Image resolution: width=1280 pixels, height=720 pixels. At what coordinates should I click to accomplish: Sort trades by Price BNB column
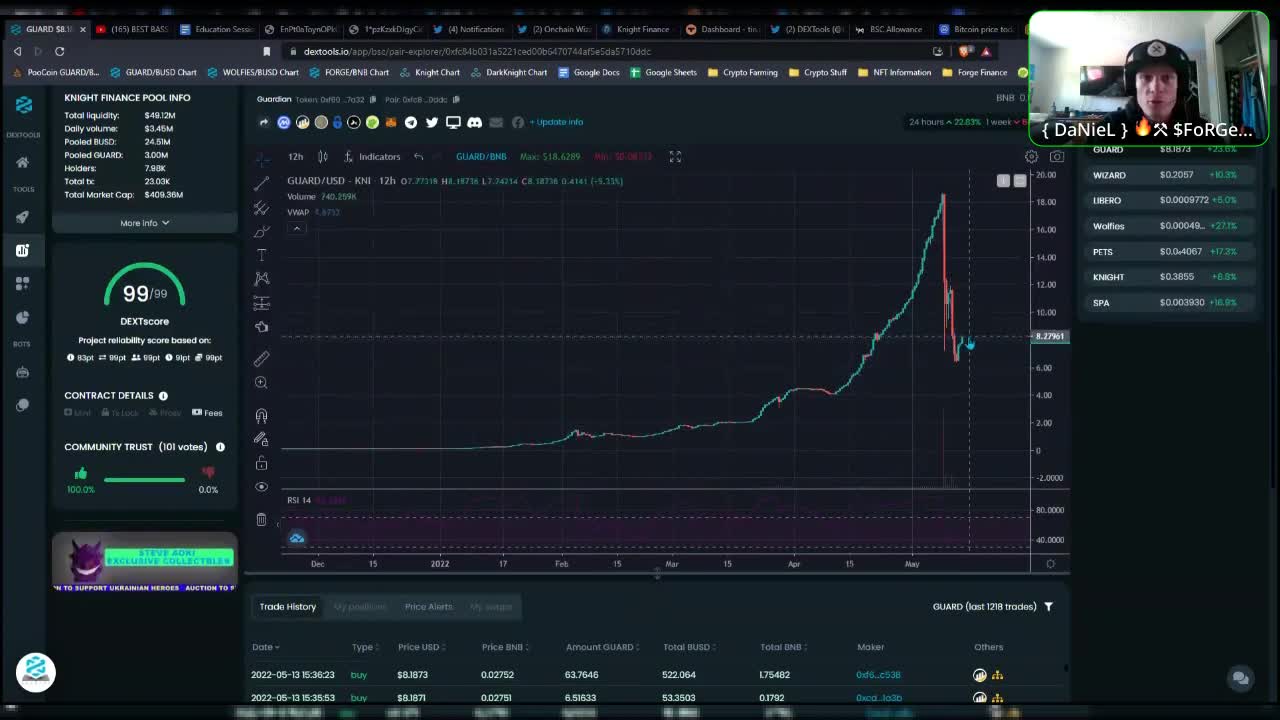click(x=505, y=647)
